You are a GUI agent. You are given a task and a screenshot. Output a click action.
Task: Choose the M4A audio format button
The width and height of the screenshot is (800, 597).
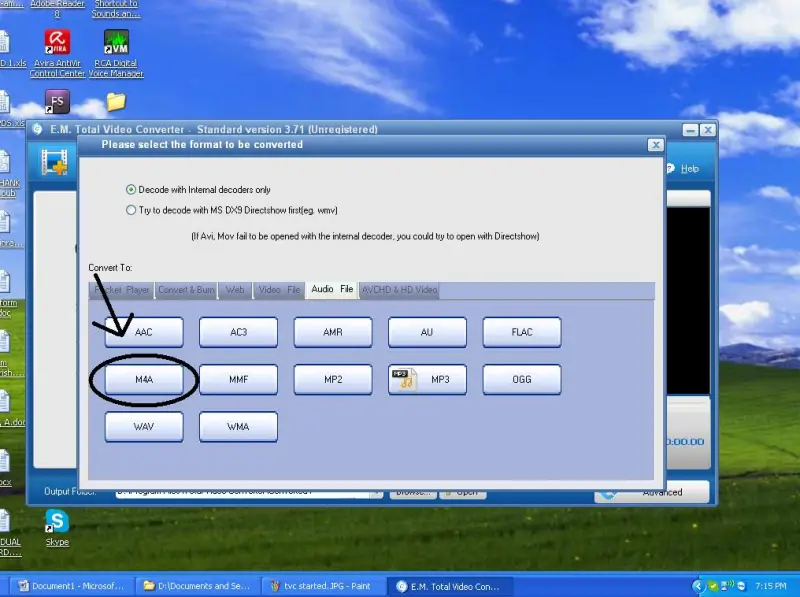144,380
